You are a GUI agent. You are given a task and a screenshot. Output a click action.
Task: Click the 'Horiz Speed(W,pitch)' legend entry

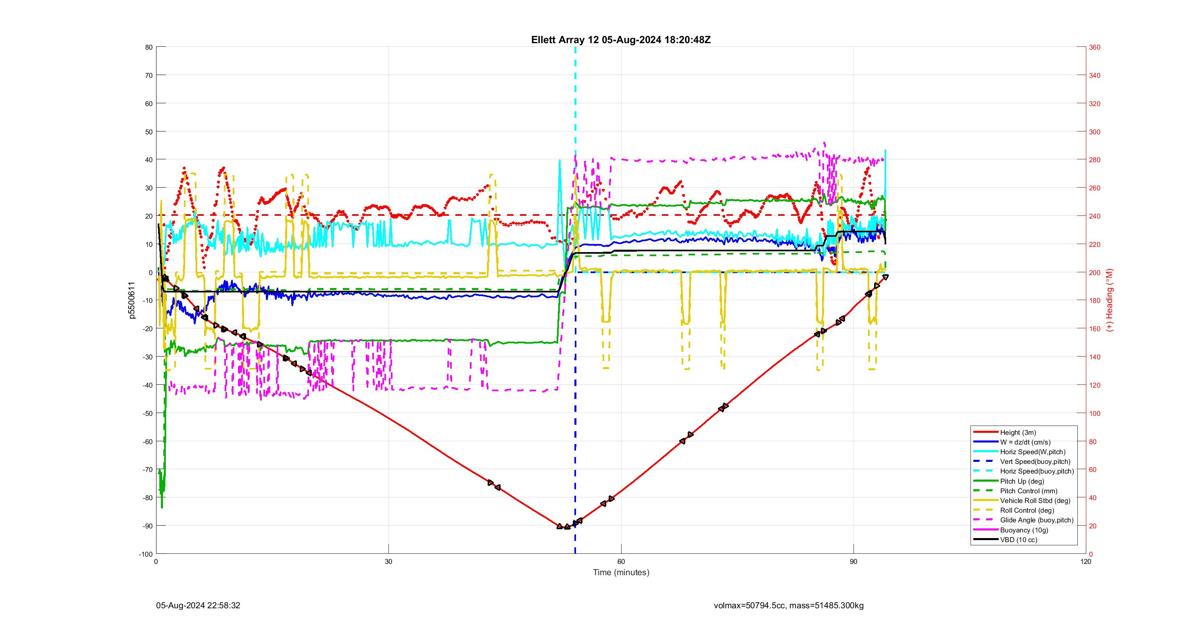(x=1036, y=451)
